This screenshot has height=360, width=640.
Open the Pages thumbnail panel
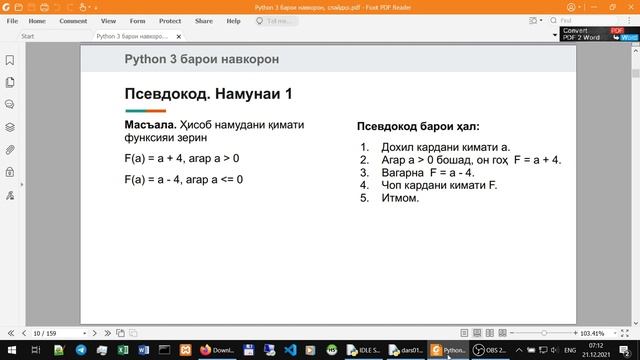(x=10, y=82)
